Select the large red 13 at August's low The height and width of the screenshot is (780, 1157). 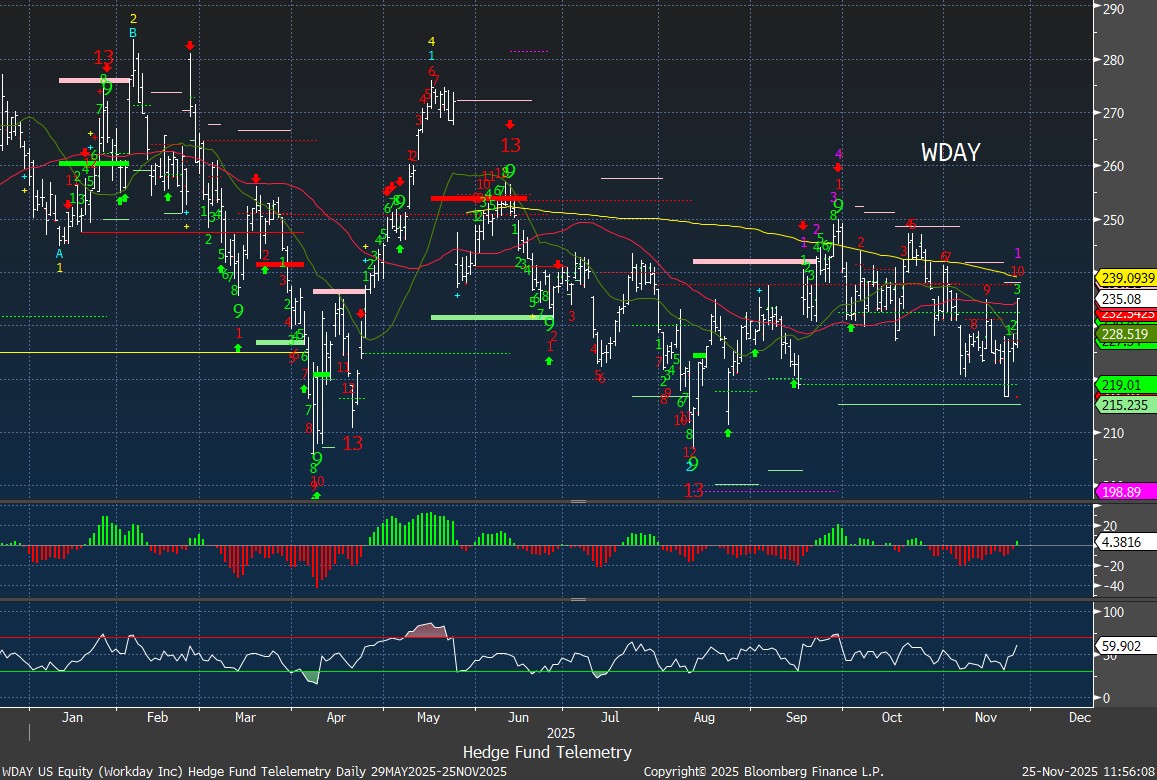point(693,490)
